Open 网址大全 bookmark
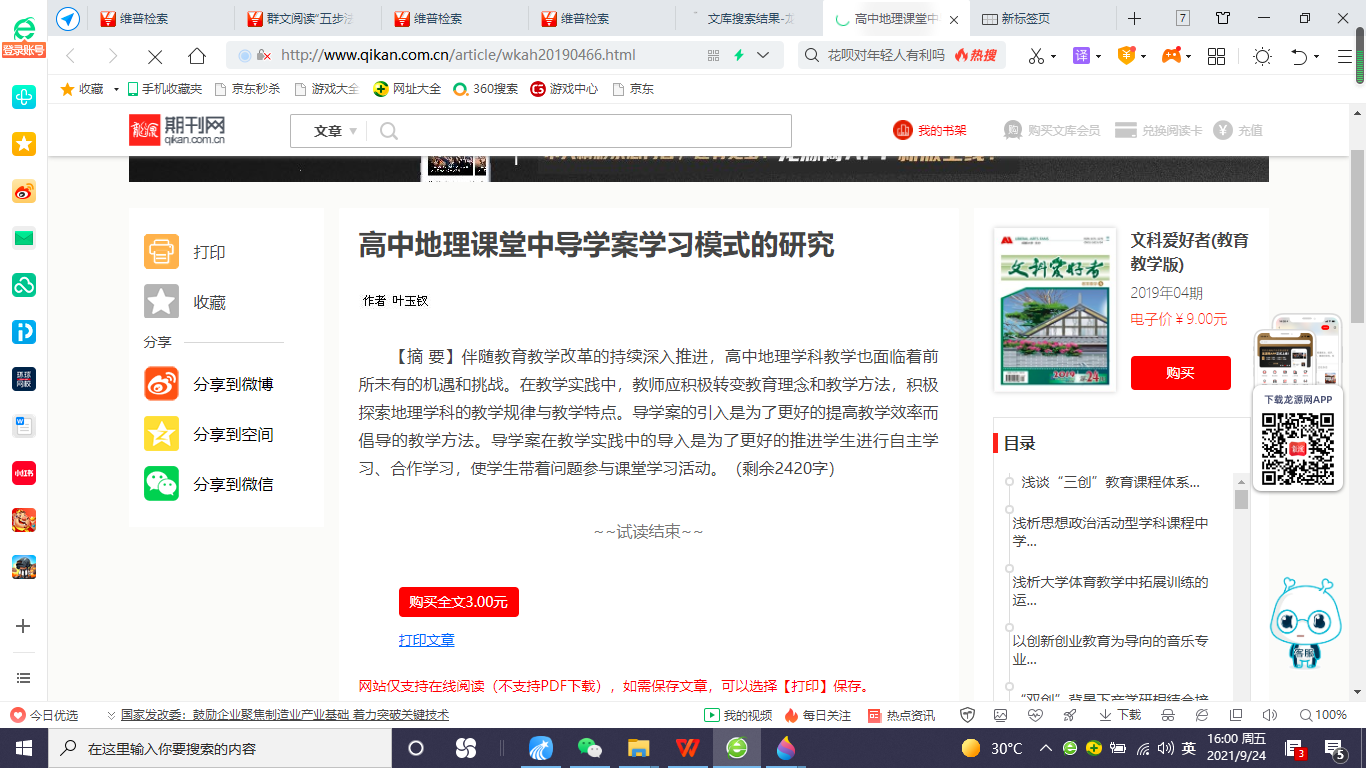Image resolution: width=1366 pixels, height=768 pixels. pos(407,89)
